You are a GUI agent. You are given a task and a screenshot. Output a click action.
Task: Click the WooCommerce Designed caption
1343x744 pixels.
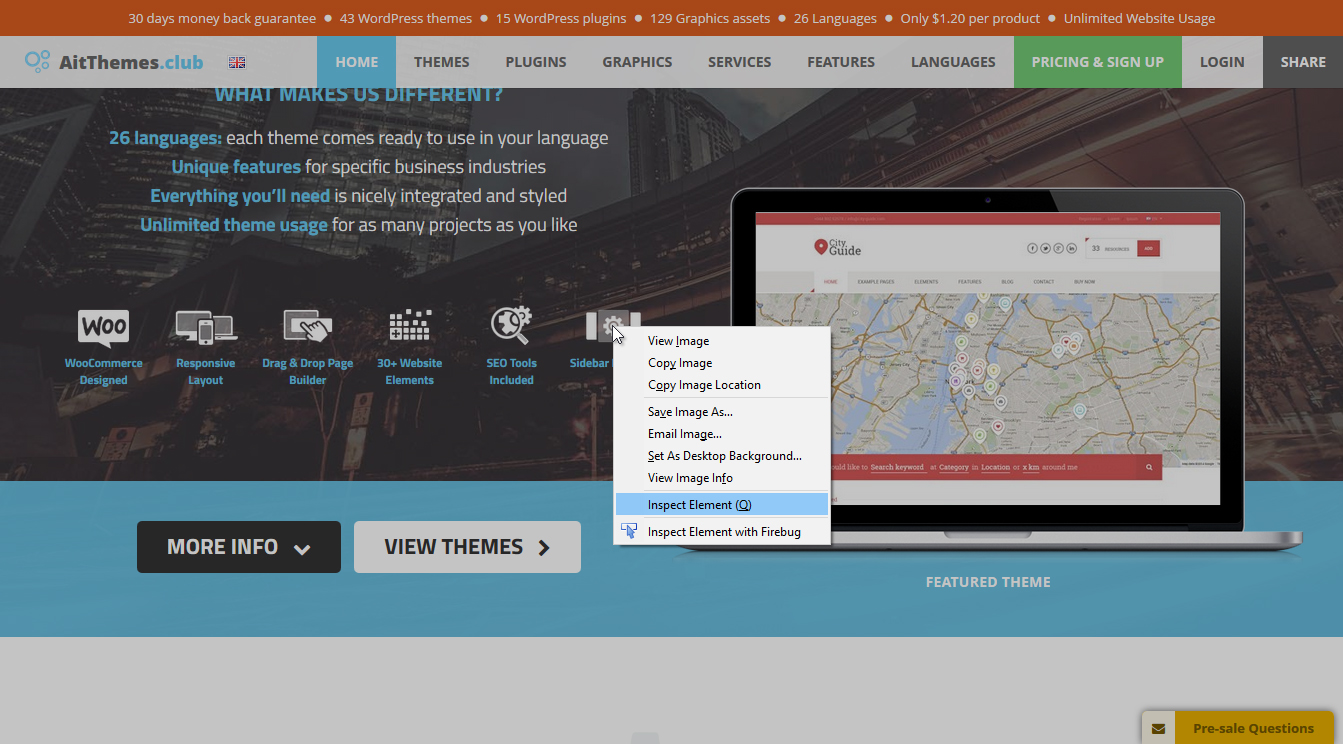104,371
